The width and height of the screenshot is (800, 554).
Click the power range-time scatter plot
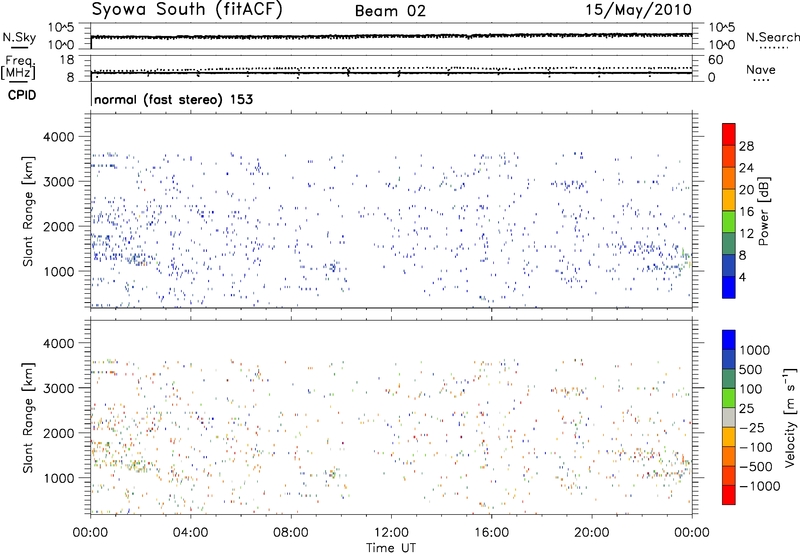click(391, 211)
